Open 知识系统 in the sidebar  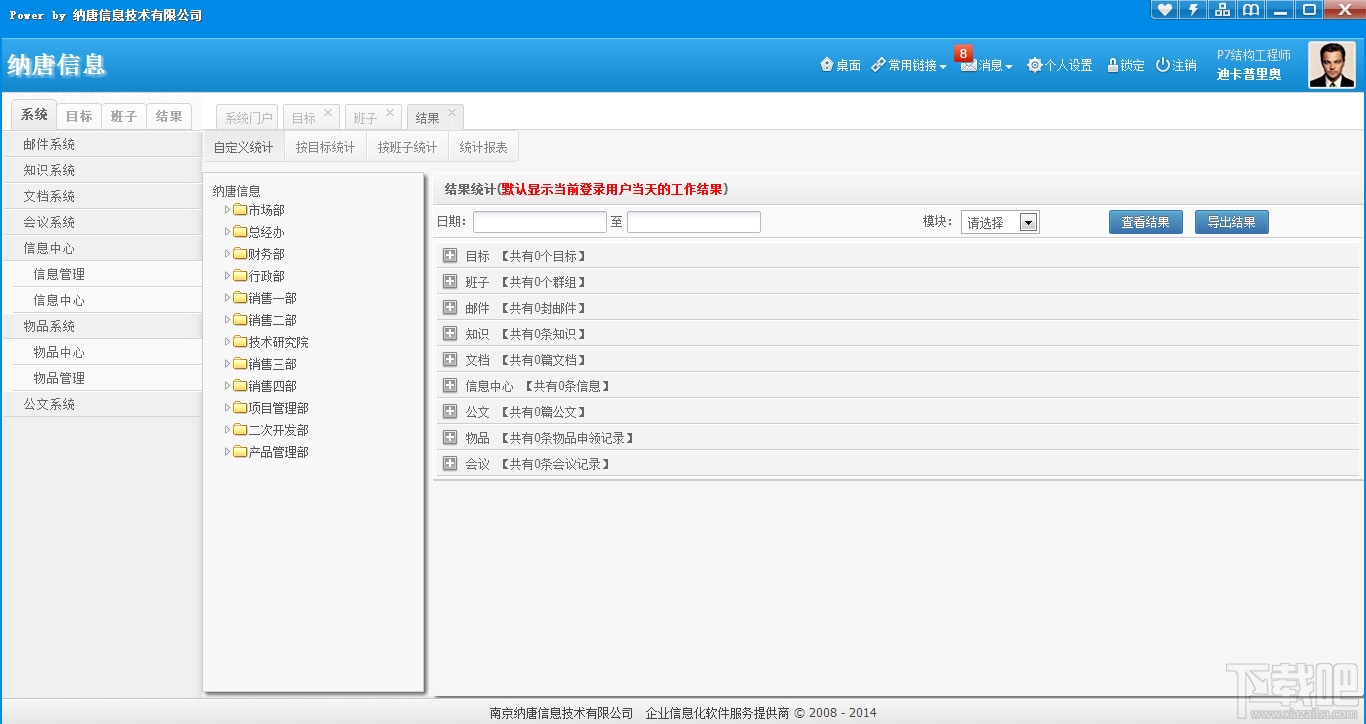coord(102,171)
